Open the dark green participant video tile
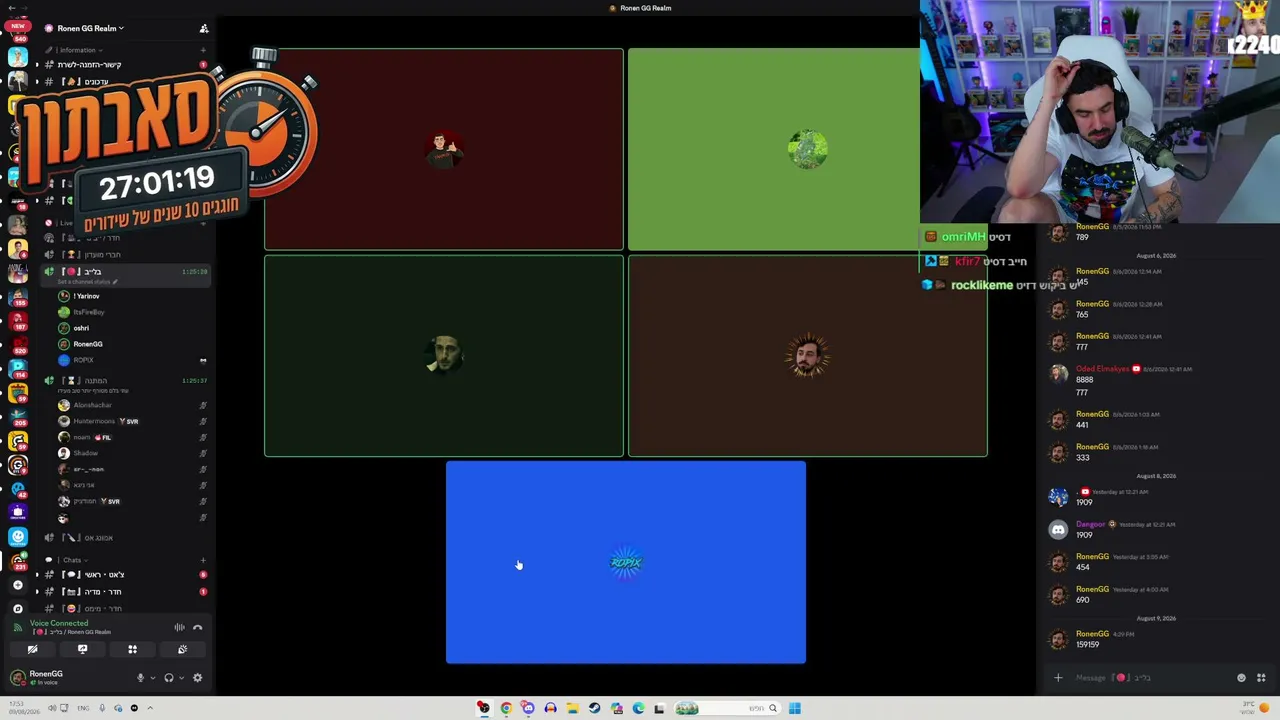The height and width of the screenshot is (720, 1280). 444,355
